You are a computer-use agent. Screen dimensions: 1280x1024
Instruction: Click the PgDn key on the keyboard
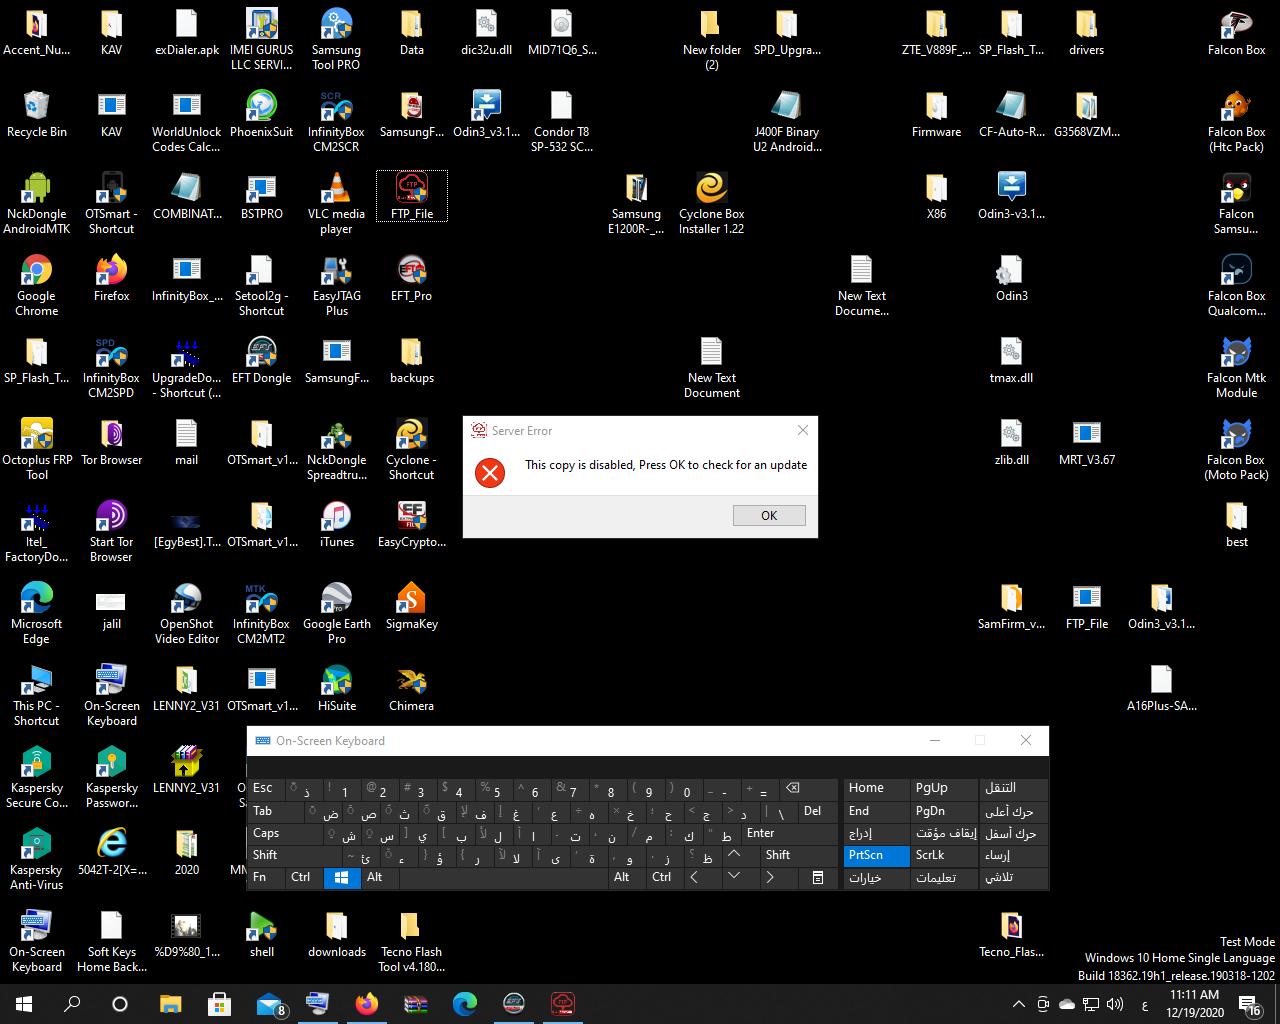943,812
